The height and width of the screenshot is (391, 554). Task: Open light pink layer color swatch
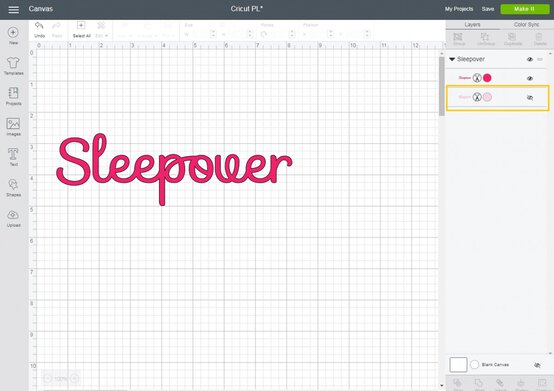point(487,97)
